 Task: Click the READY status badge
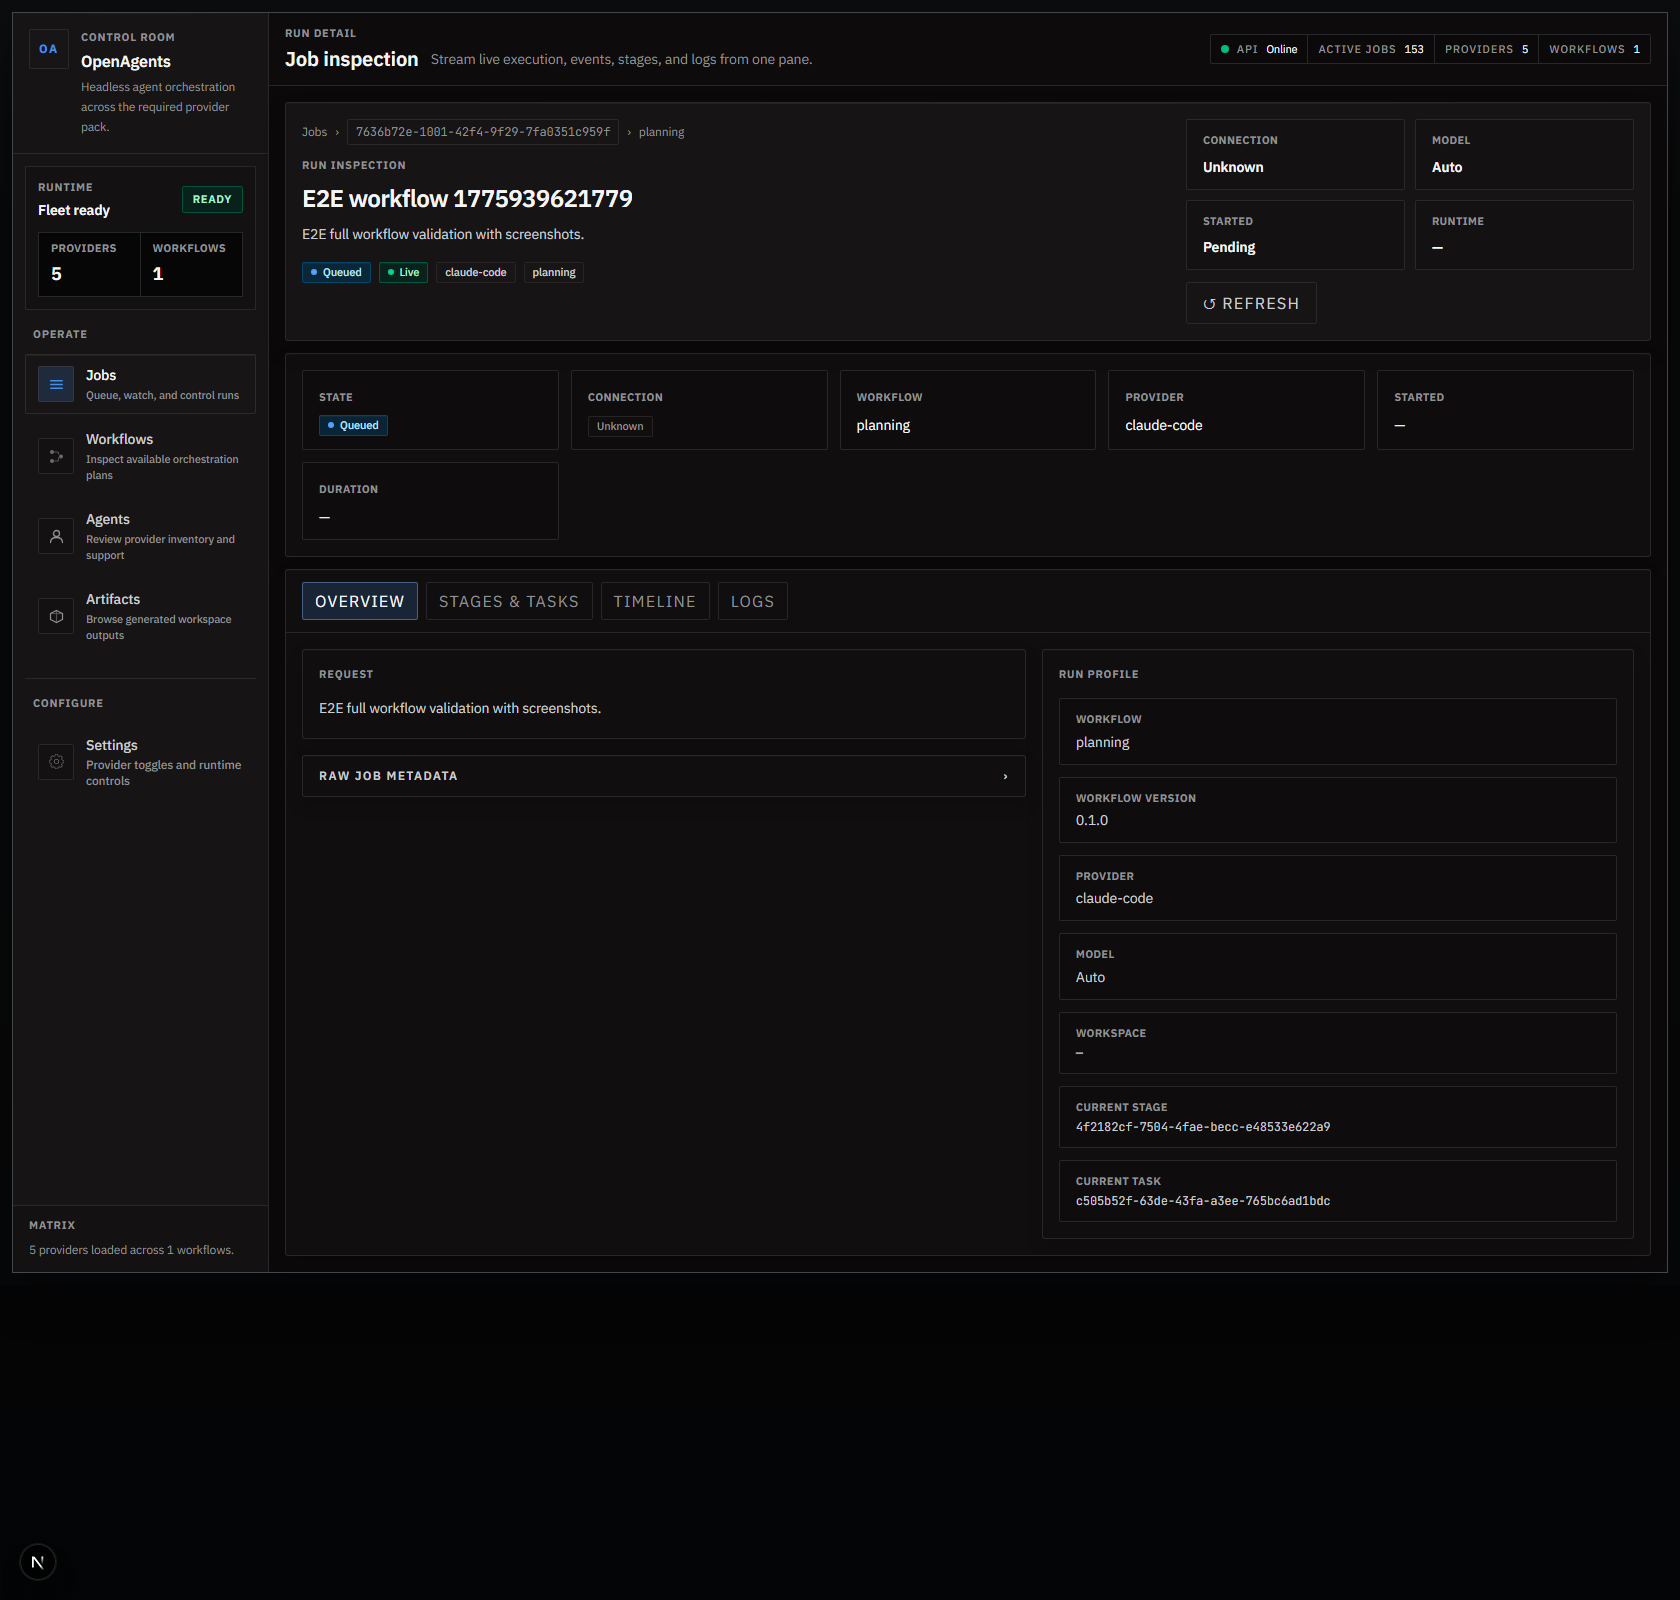click(x=212, y=199)
